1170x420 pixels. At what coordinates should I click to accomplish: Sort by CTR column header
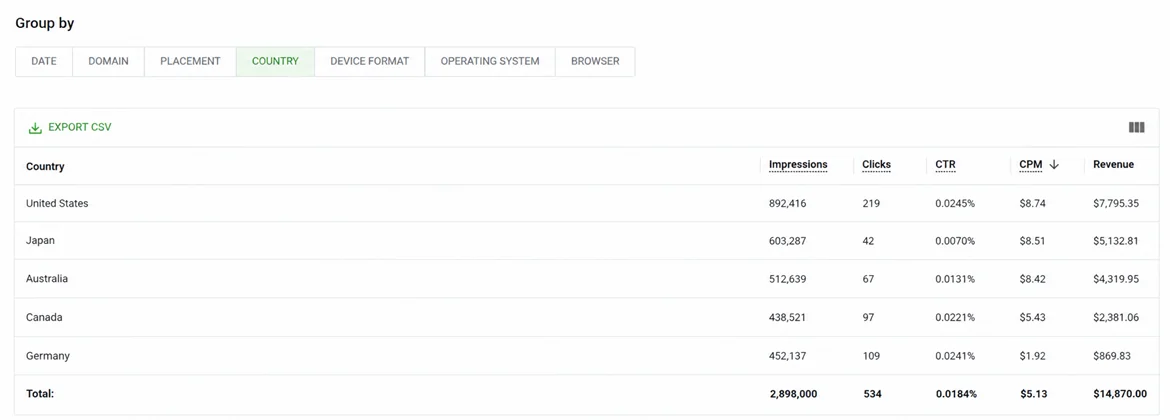pyautogui.click(x=945, y=165)
